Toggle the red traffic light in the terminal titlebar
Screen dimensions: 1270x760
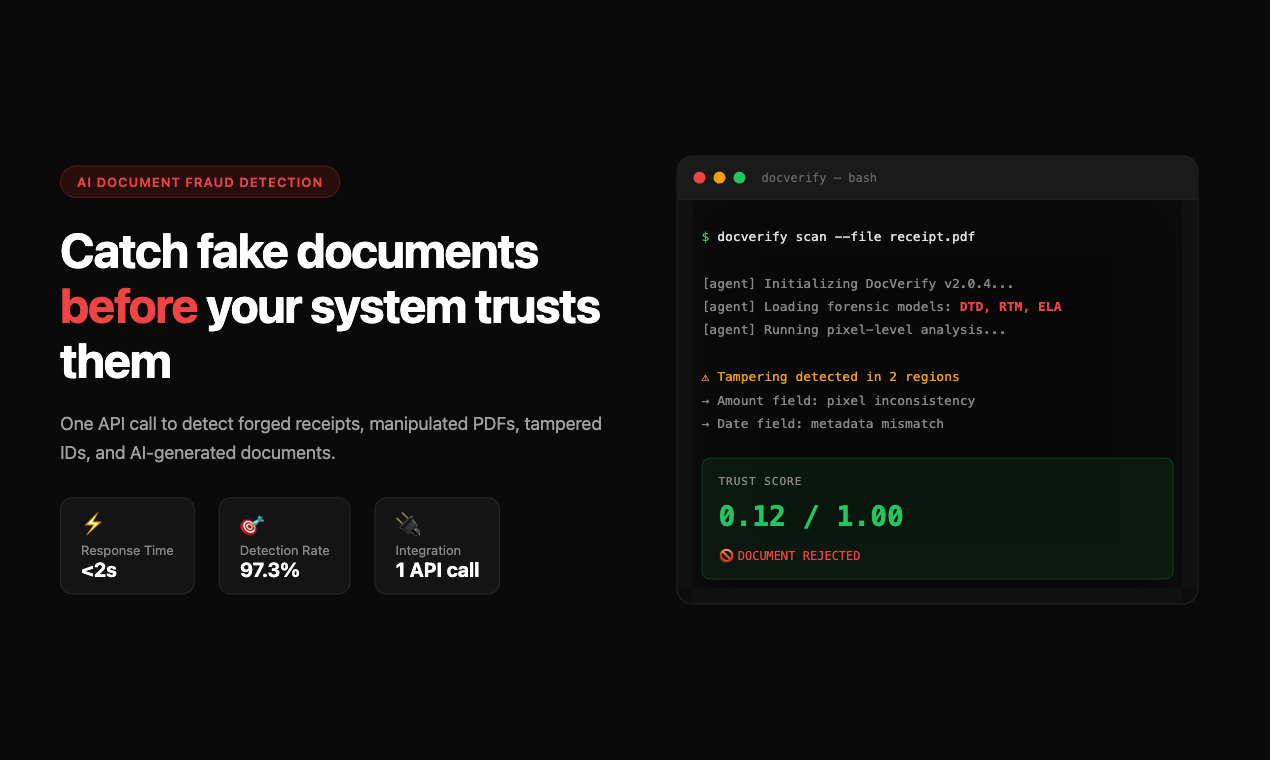click(x=699, y=177)
